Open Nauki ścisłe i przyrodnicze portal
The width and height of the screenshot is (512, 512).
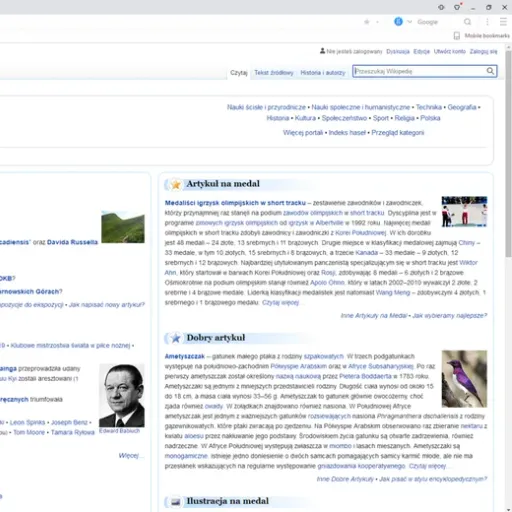(x=266, y=107)
